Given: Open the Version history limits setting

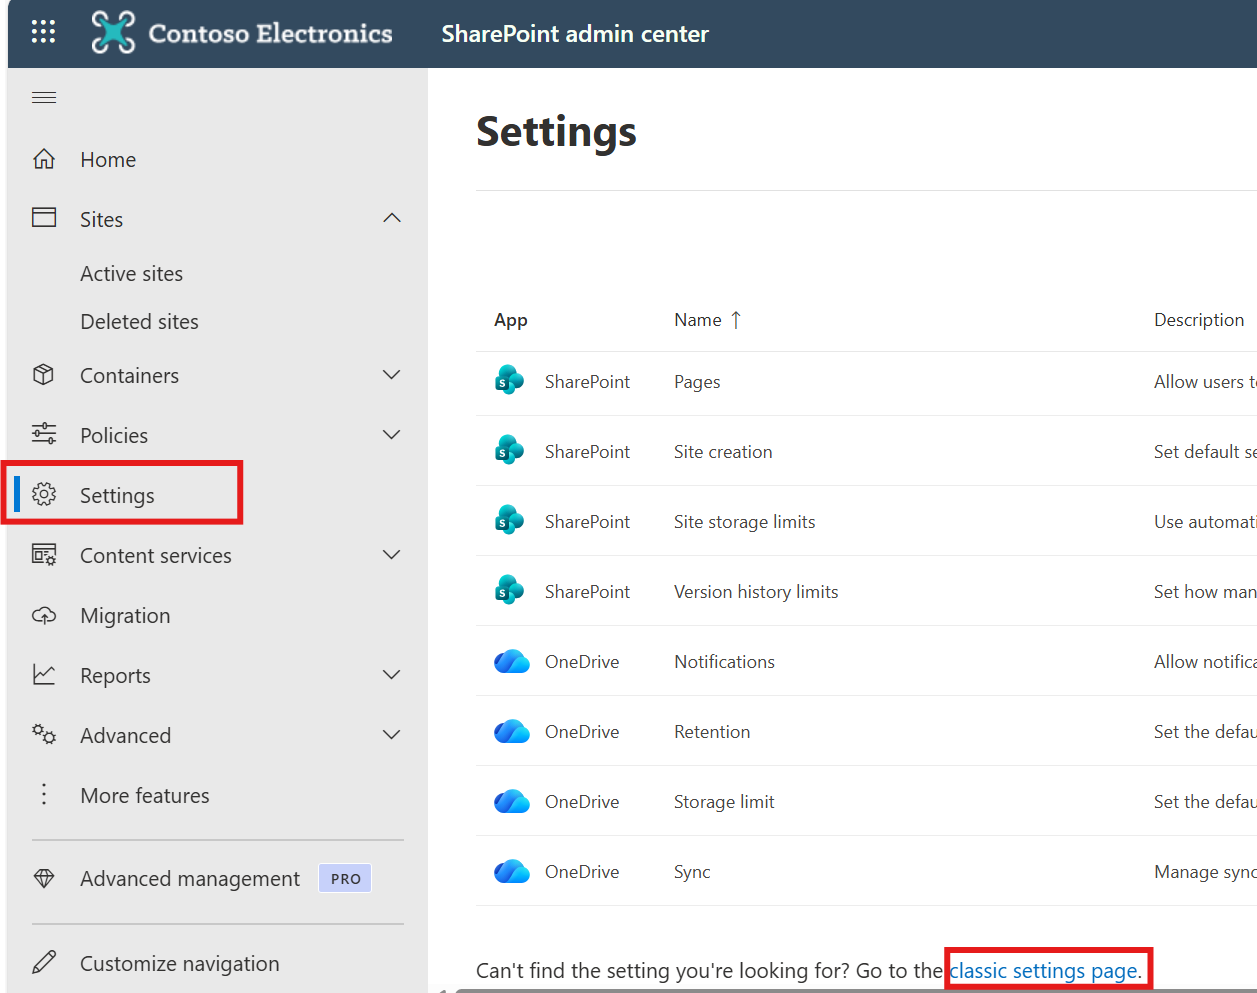Looking at the screenshot, I should 756,592.
